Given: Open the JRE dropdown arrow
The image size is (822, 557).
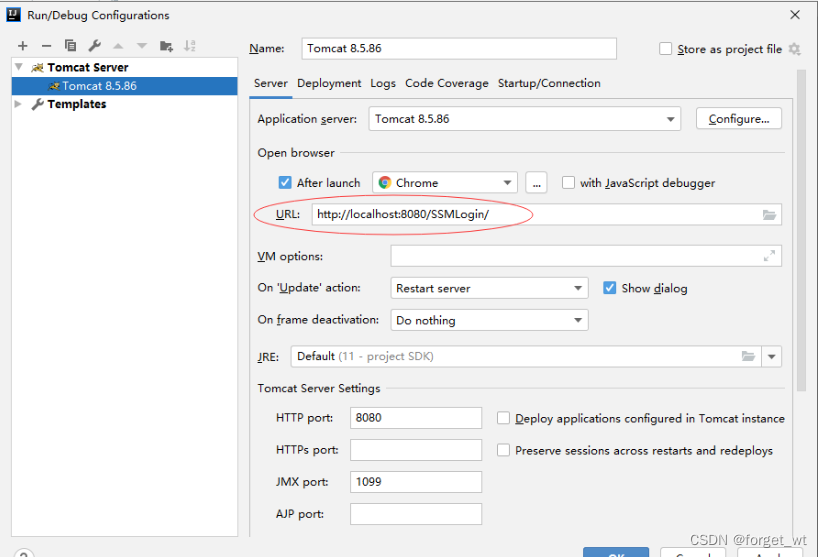Looking at the screenshot, I should [x=772, y=357].
